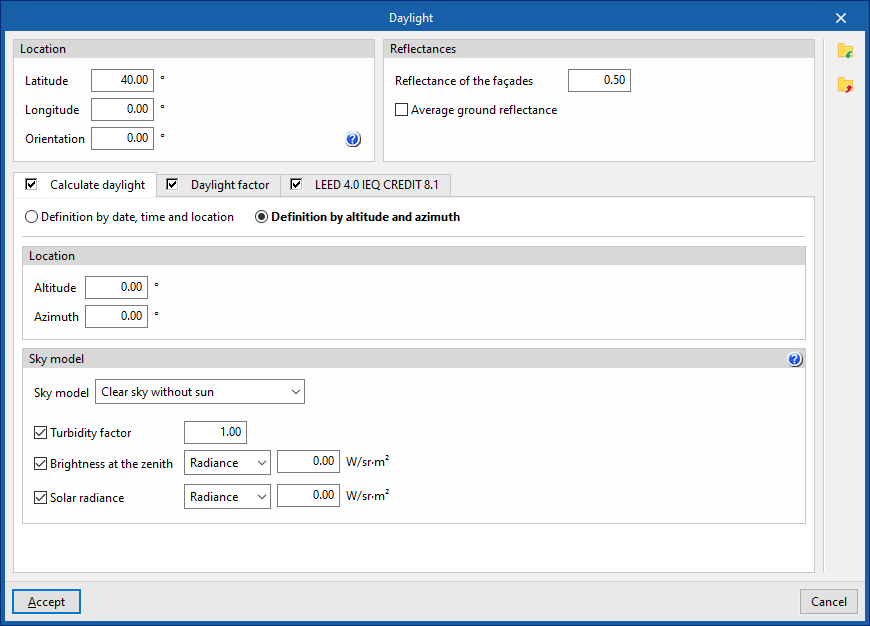Close the Daylight dialog
The image size is (870, 626).
click(841, 18)
